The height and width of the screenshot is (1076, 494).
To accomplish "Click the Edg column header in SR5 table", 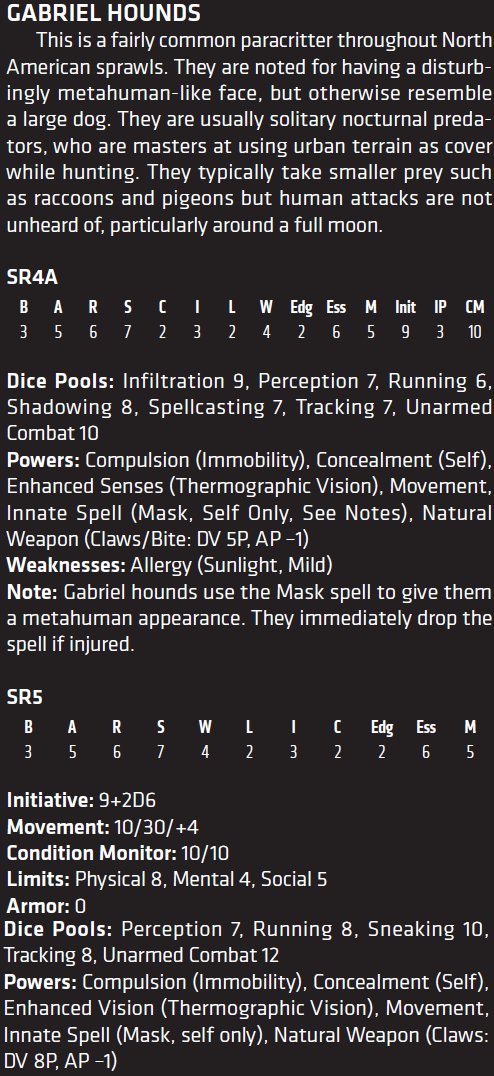I will coord(381,727).
